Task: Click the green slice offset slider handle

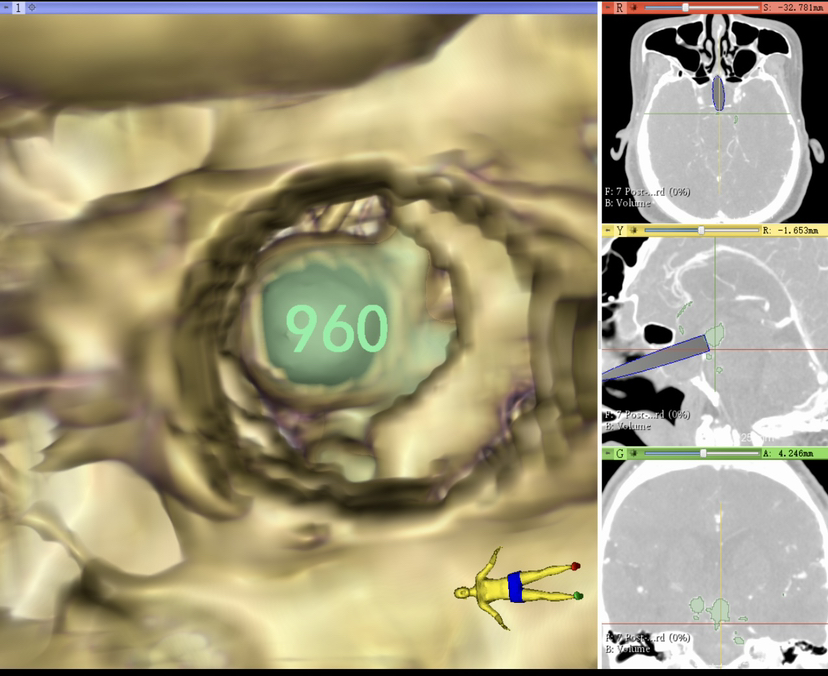Action: 704,453
